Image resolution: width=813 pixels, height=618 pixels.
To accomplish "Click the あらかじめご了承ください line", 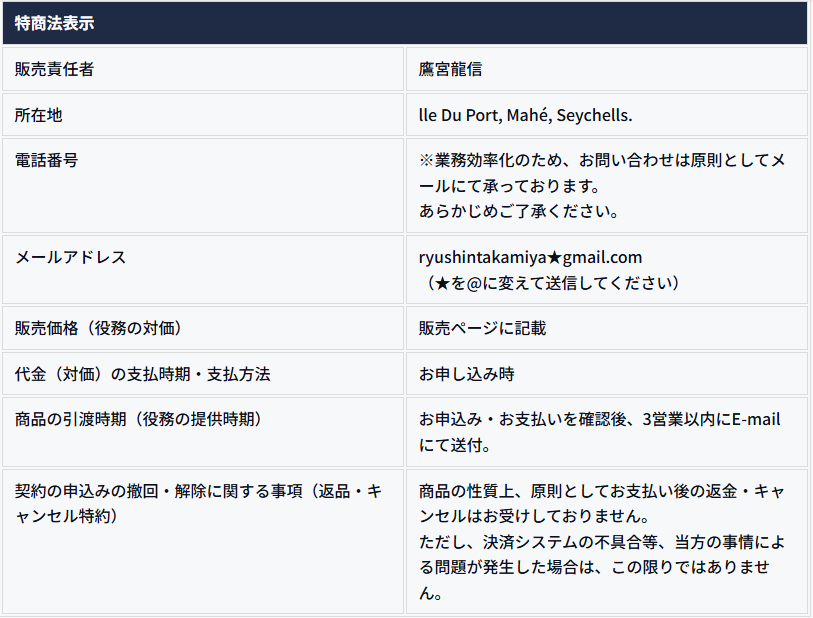I will 519,211.
